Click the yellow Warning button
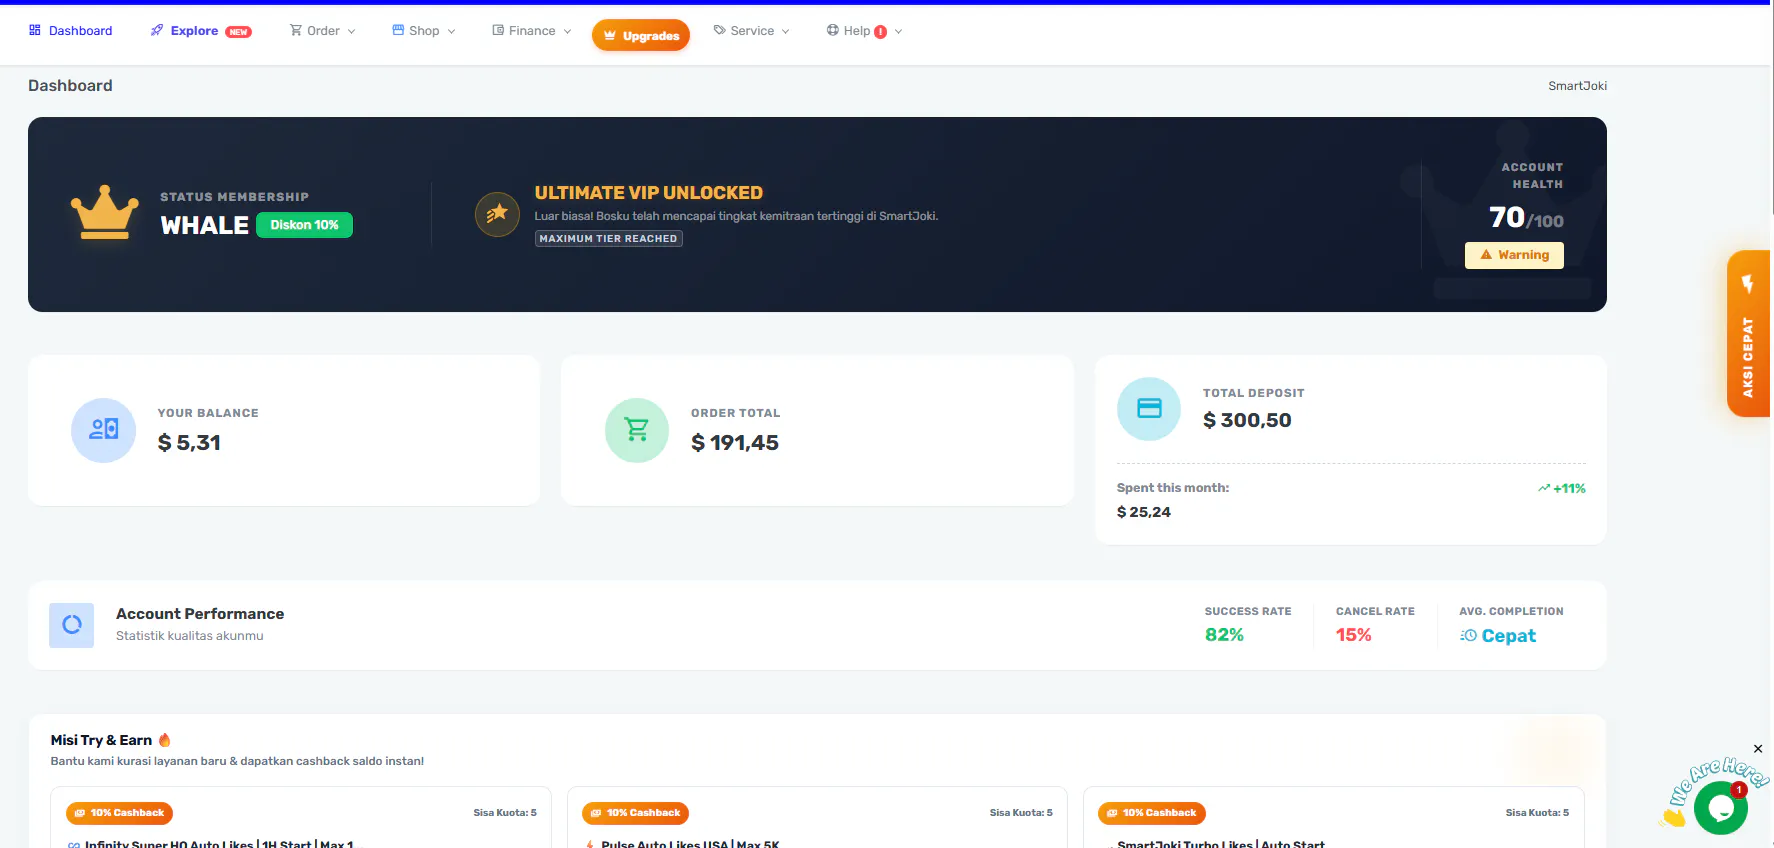The image size is (1774, 848). click(1514, 255)
